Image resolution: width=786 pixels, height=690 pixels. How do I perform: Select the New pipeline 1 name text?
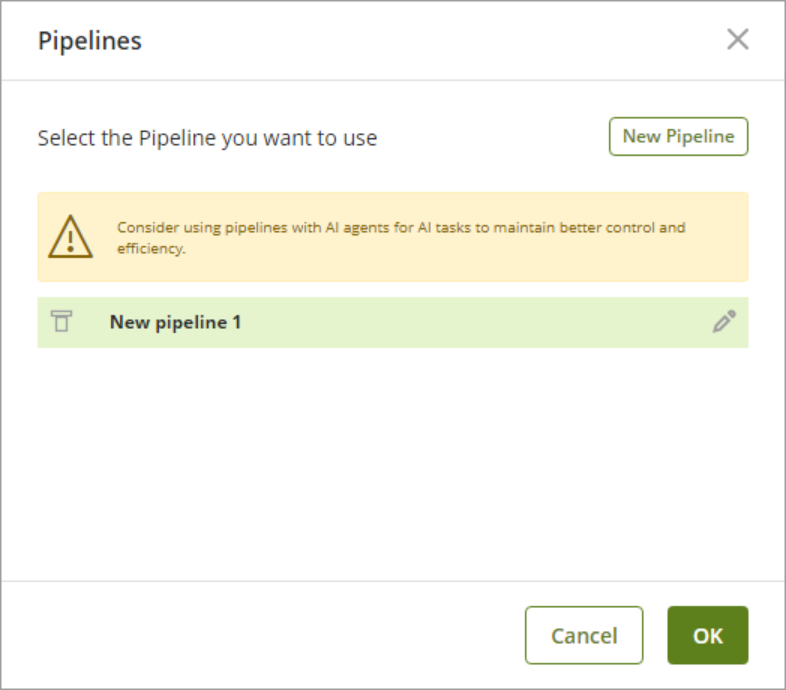(x=175, y=322)
